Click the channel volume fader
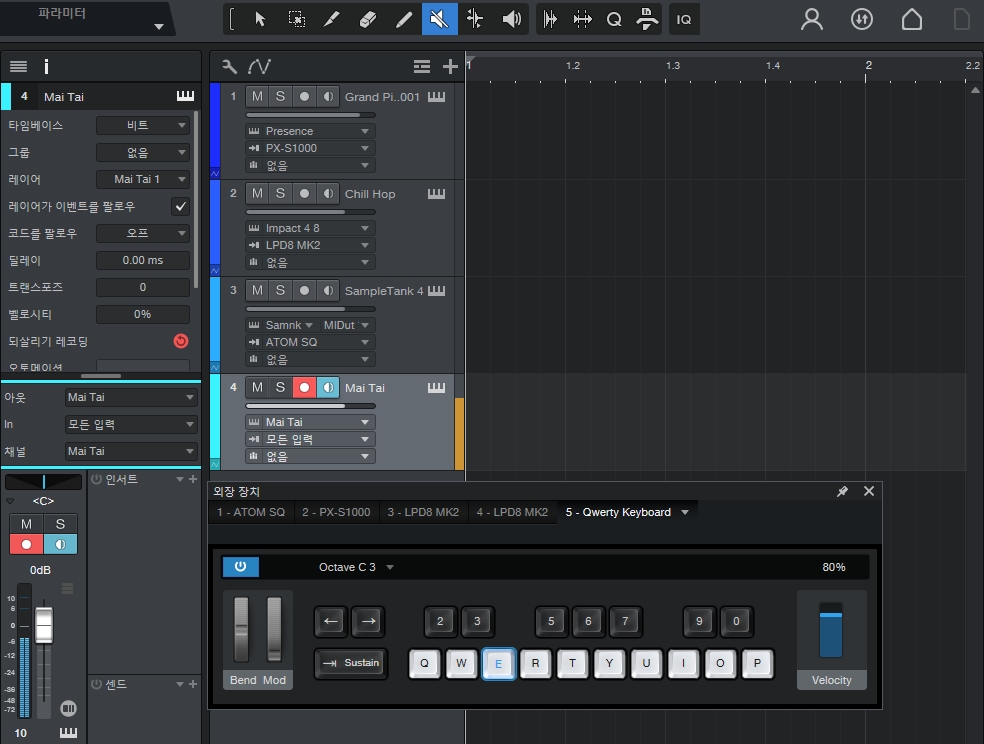 (x=44, y=625)
